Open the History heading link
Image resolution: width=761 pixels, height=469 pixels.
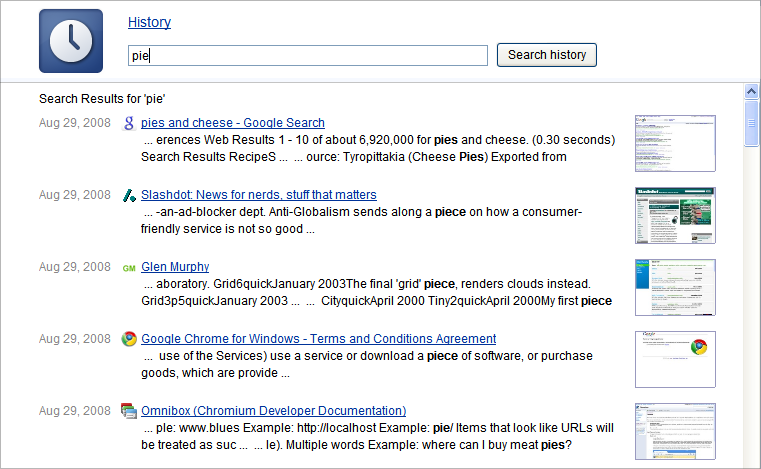click(149, 22)
